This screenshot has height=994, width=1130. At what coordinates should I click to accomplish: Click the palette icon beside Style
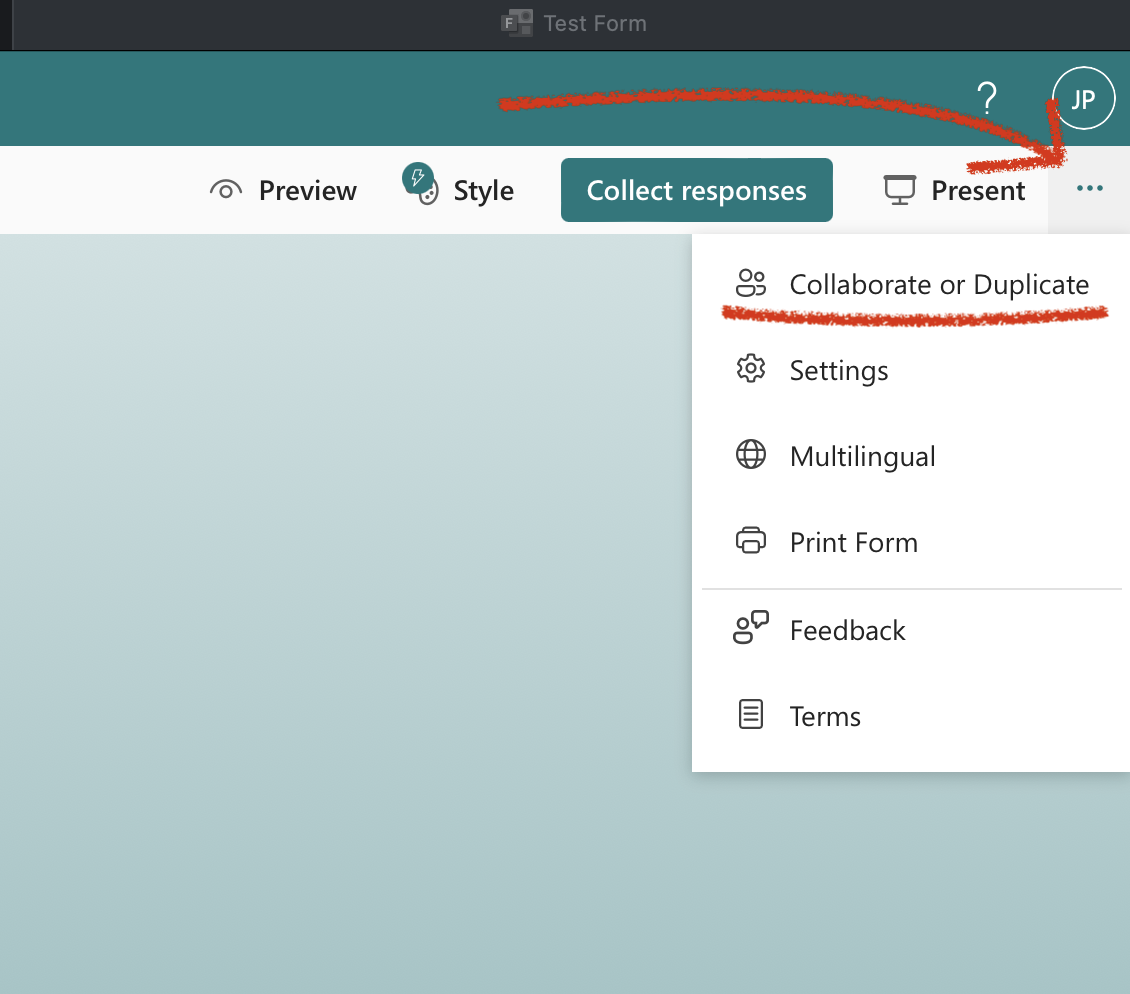[x=429, y=194]
